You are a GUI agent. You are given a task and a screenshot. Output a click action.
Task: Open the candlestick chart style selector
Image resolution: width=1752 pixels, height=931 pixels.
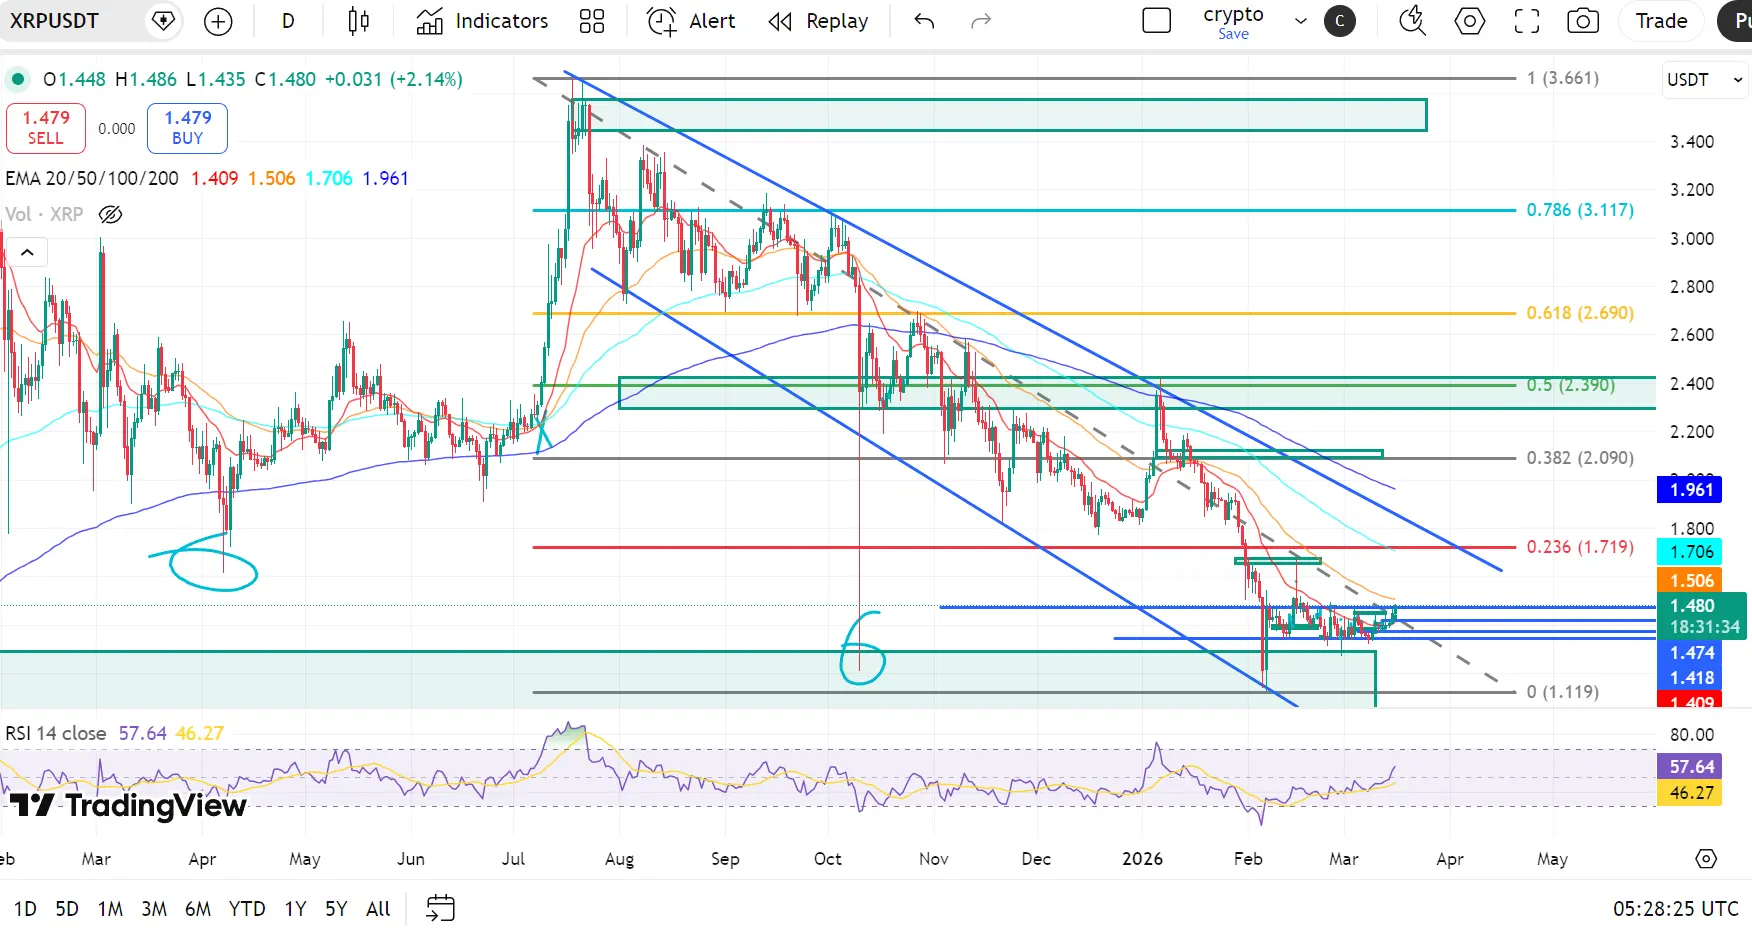(358, 21)
